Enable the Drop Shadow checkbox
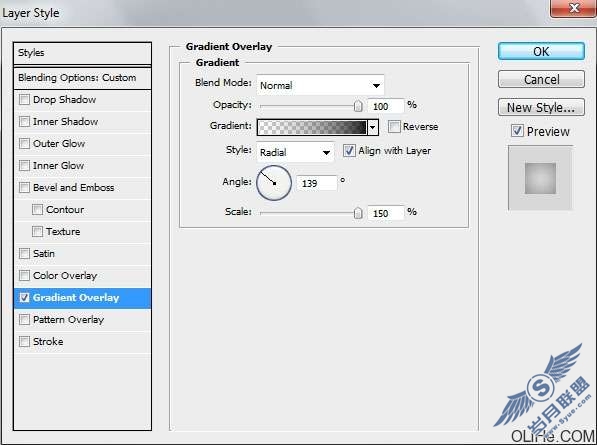The height and width of the screenshot is (445, 597). (24, 100)
